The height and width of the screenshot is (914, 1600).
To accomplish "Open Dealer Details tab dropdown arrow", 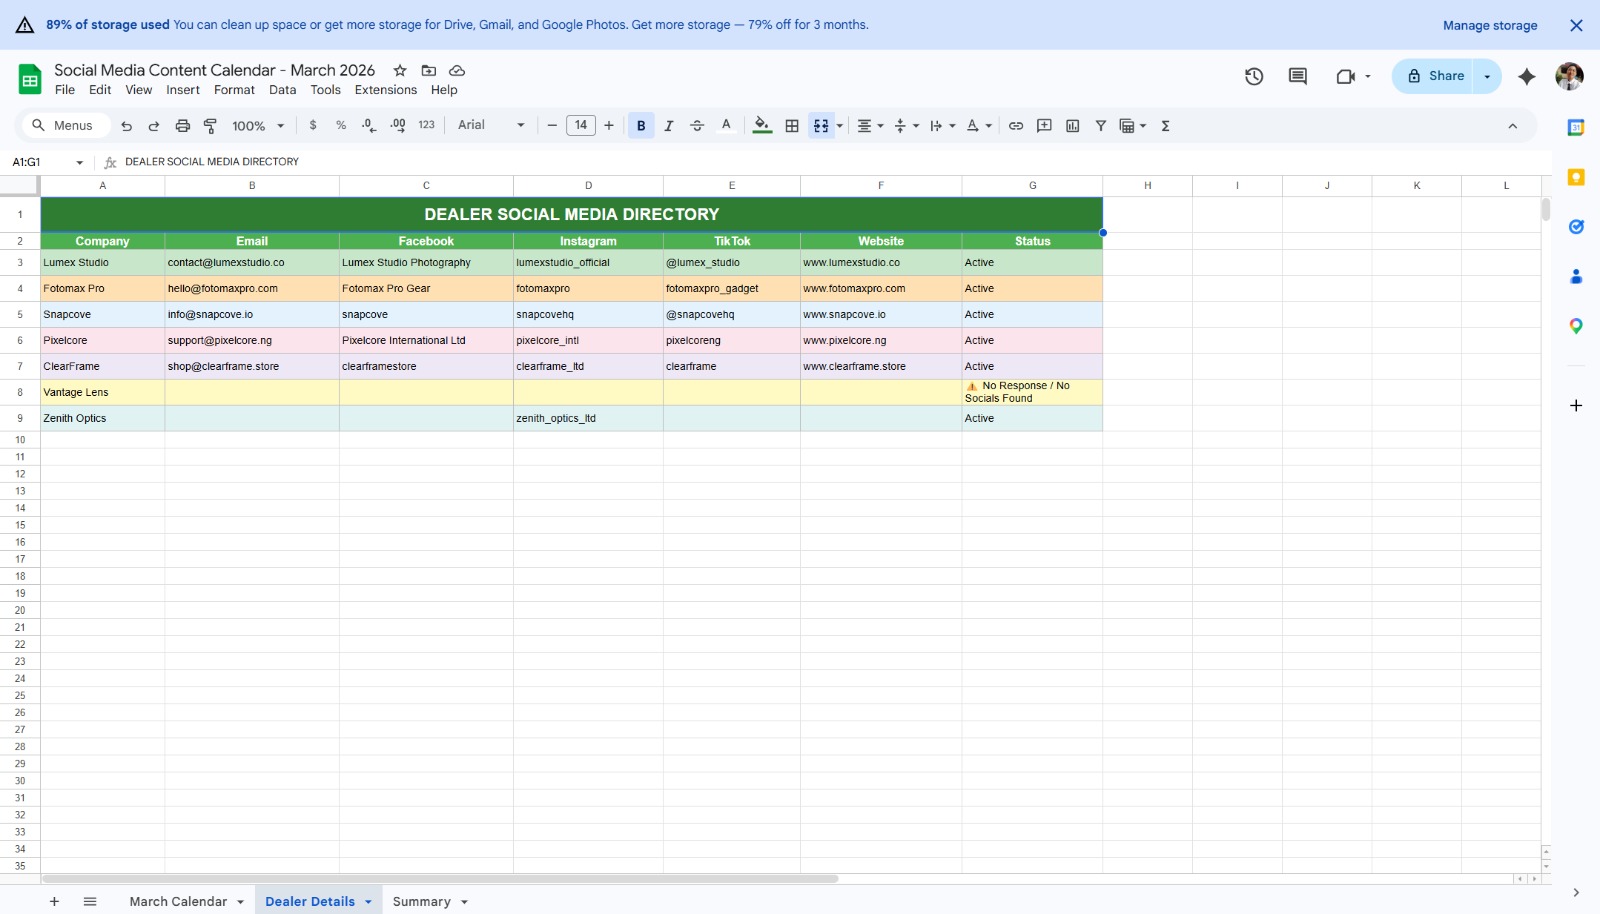I will [x=368, y=902].
